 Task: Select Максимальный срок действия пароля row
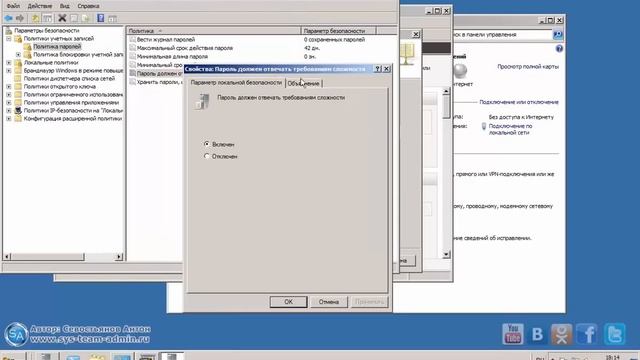pos(184,48)
